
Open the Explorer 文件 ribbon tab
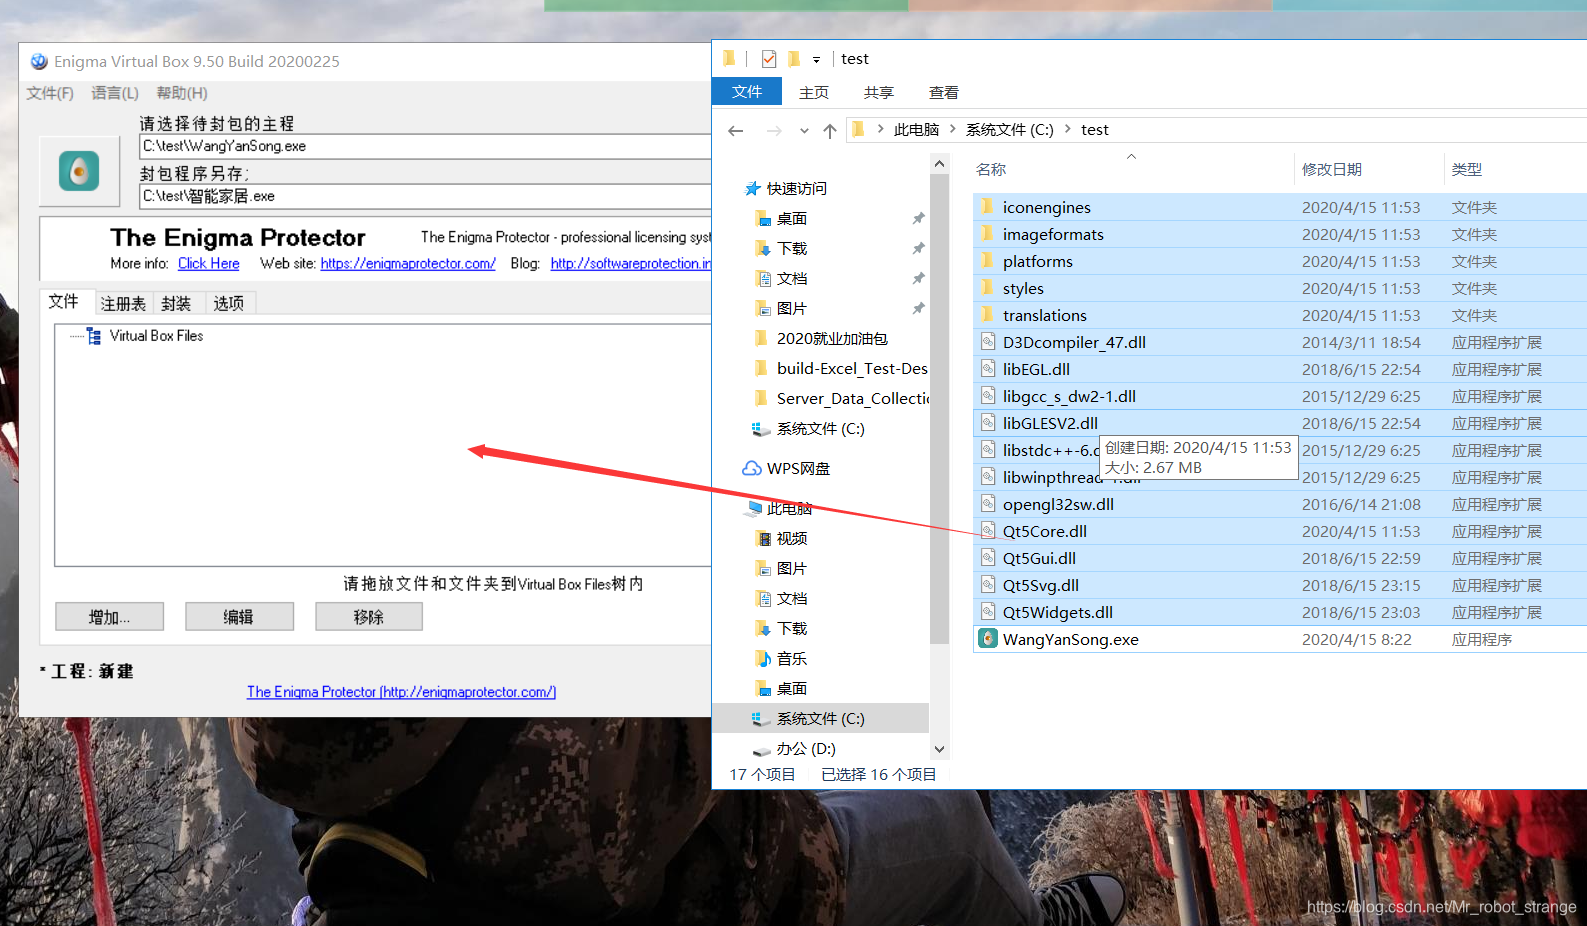(x=747, y=91)
